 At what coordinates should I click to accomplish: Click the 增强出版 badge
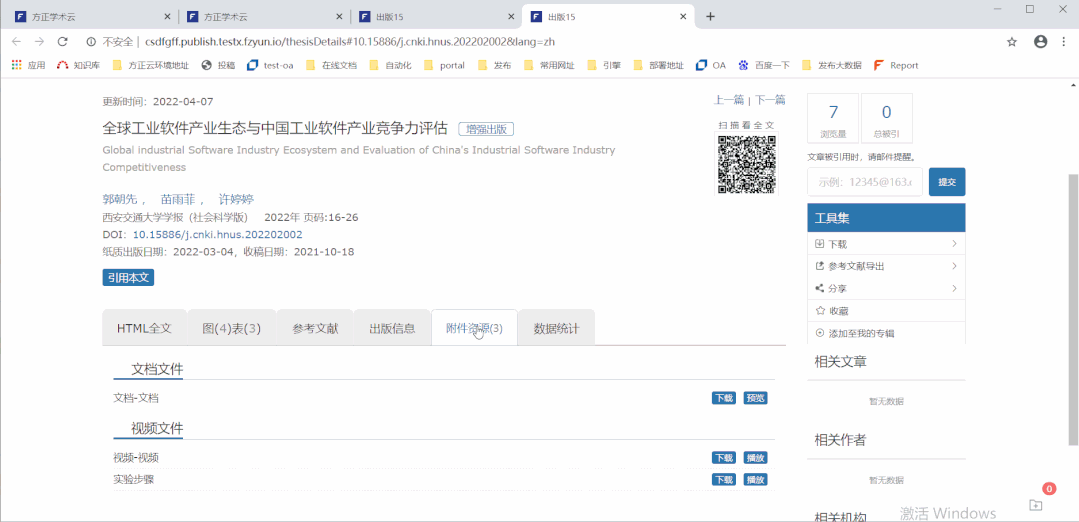(x=487, y=129)
